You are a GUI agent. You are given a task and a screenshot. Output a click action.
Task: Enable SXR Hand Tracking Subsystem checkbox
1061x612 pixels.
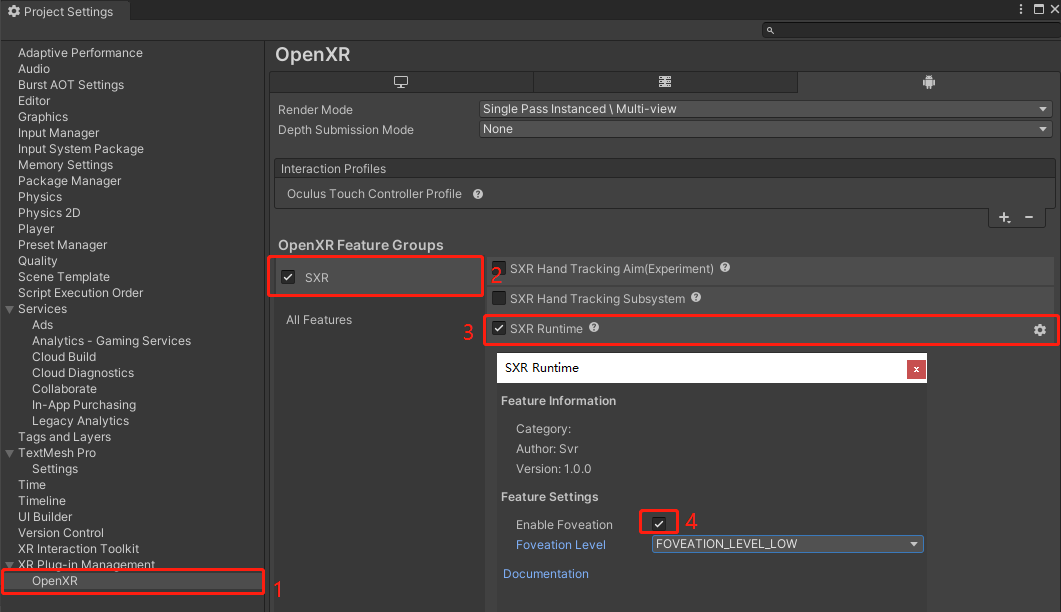click(x=499, y=298)
